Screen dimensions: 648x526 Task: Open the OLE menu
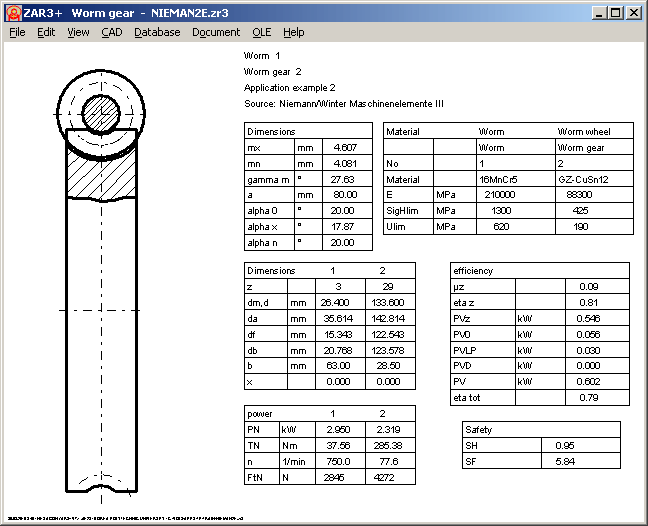click(262, 32)
